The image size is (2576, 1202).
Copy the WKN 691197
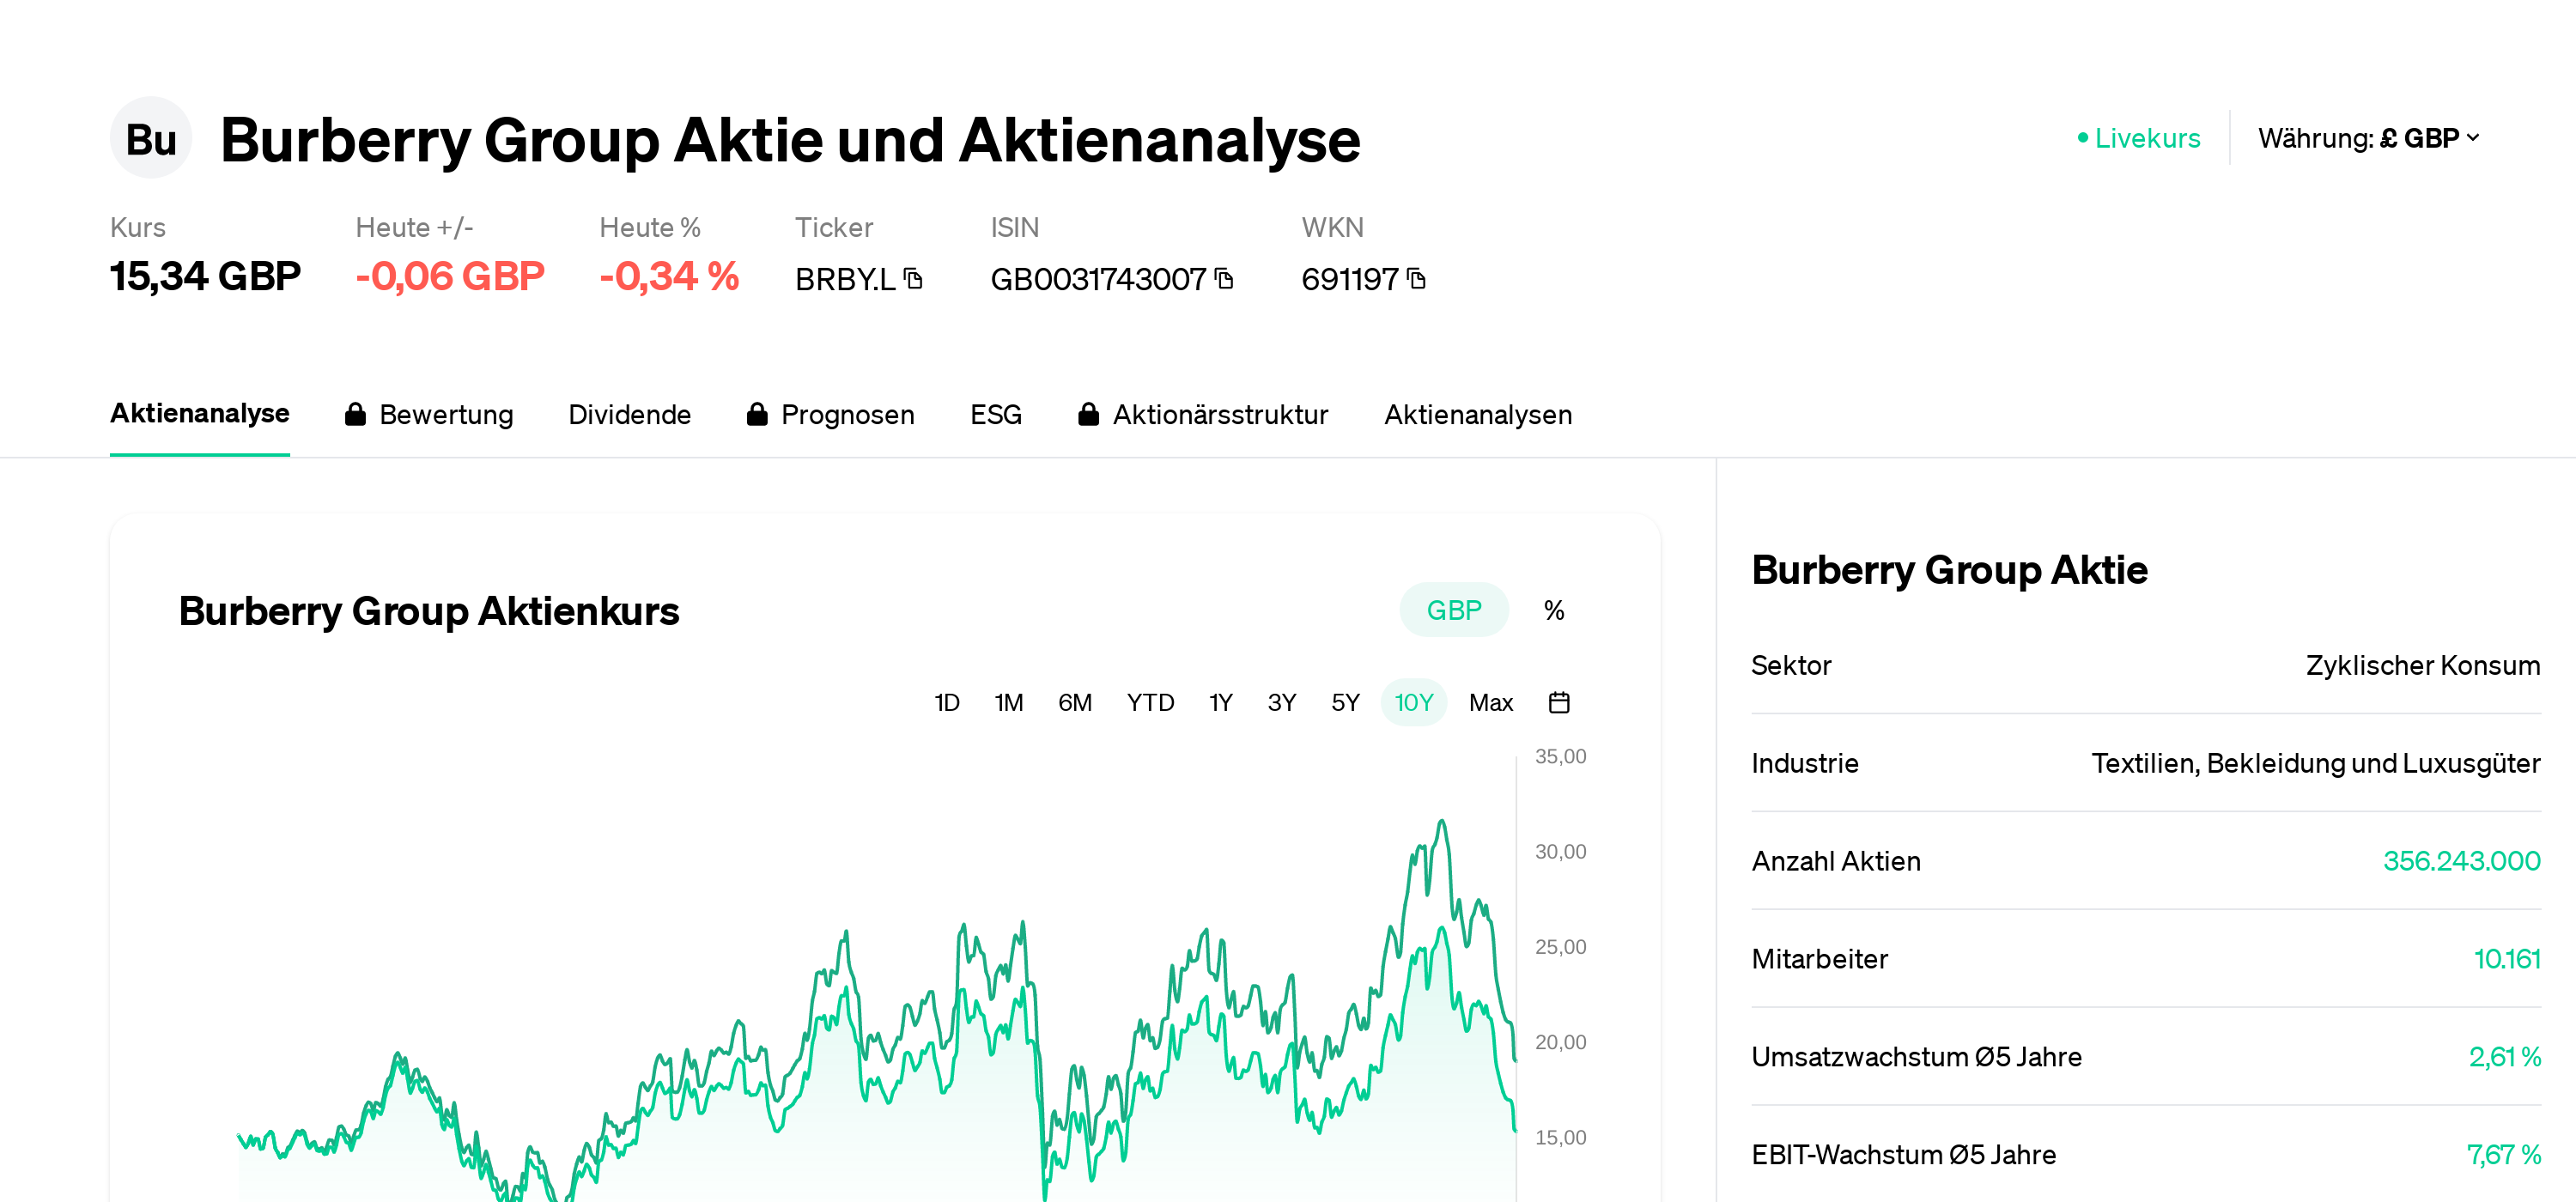click(x=1416, y=278)
